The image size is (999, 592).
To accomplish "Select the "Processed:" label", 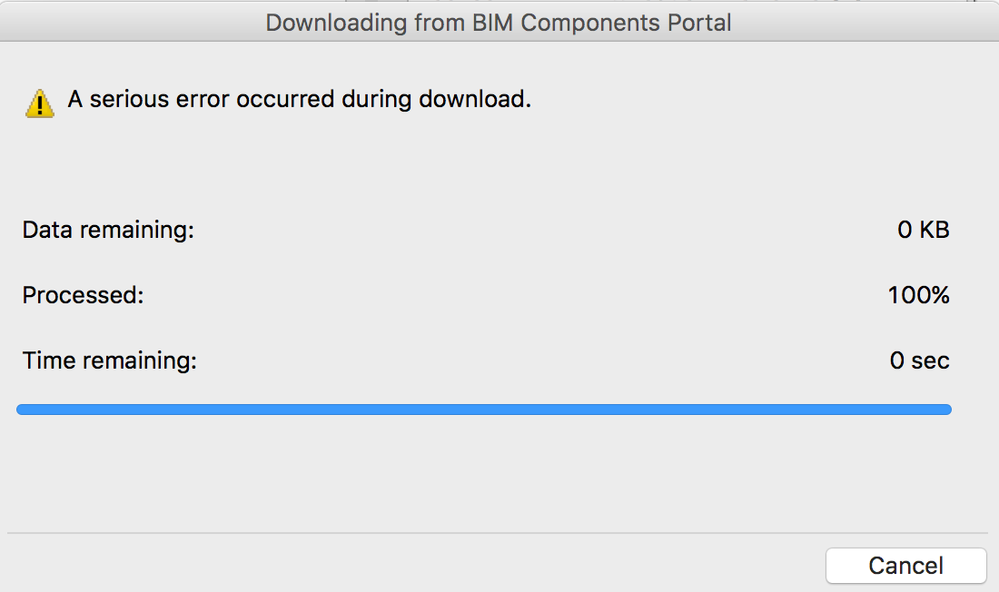I will [x=83, y=295].
